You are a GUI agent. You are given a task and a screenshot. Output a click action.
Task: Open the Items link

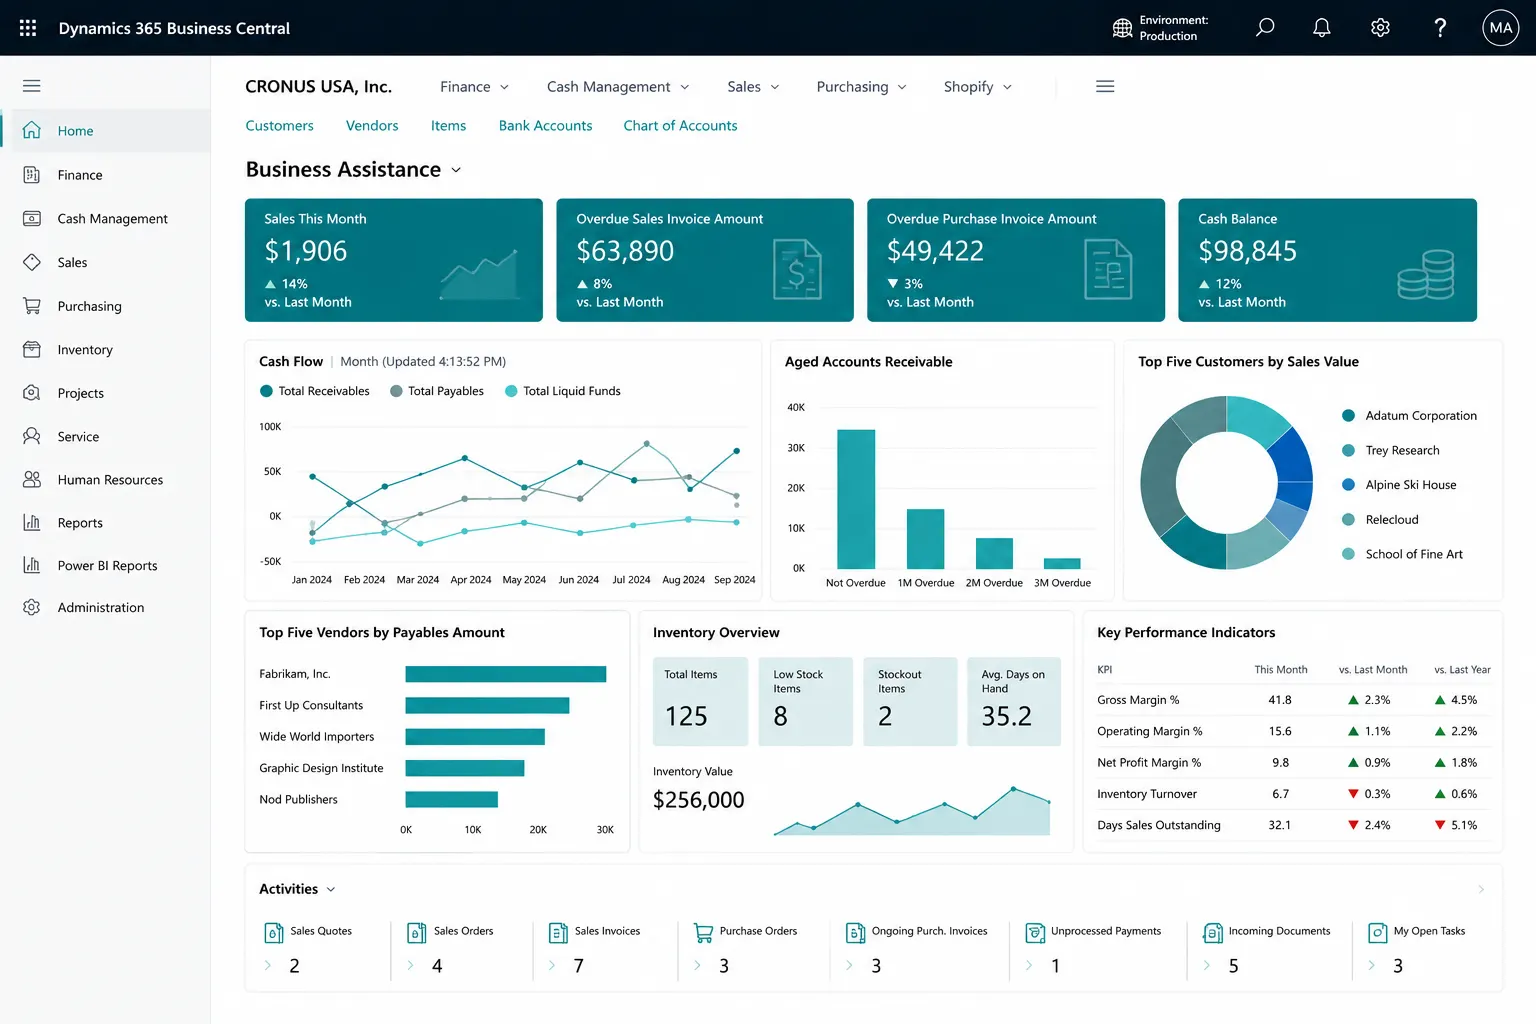click(448, 125)
